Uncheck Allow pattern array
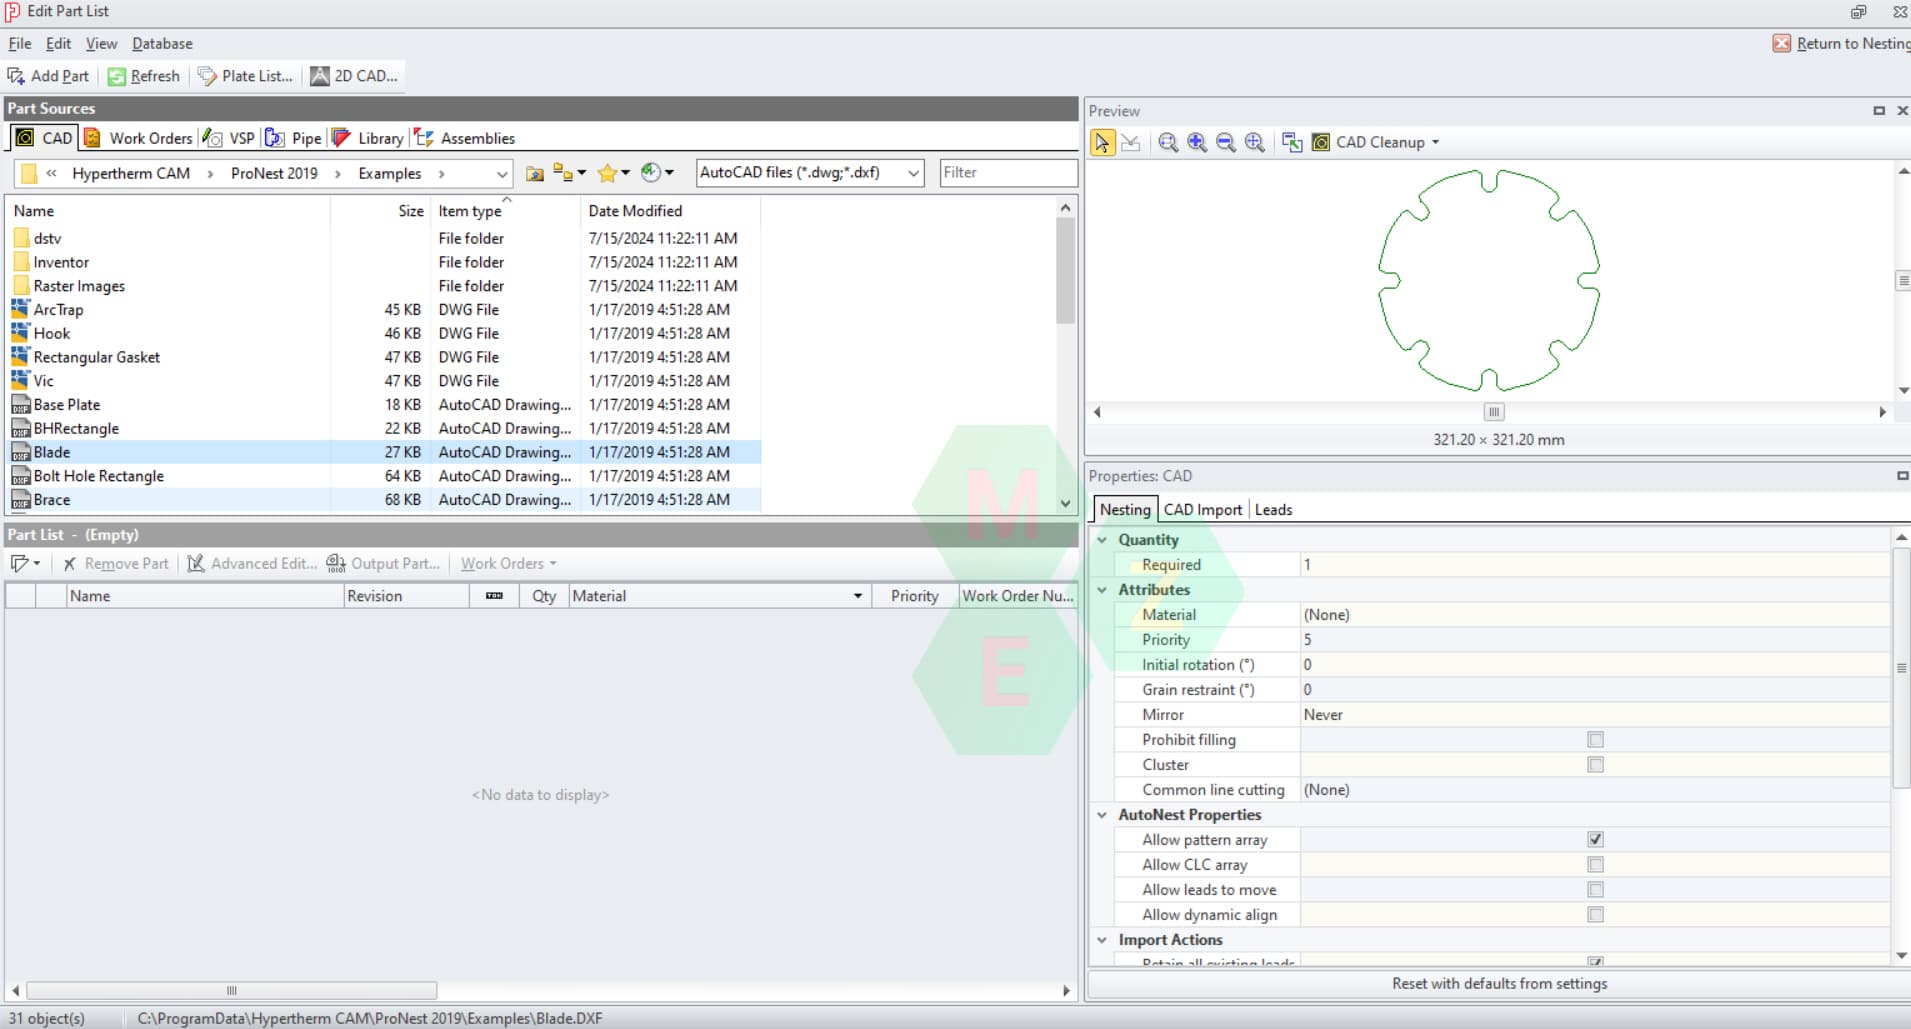The height and width of the screenshot is (1029, 1911). tap(1595, 840)
